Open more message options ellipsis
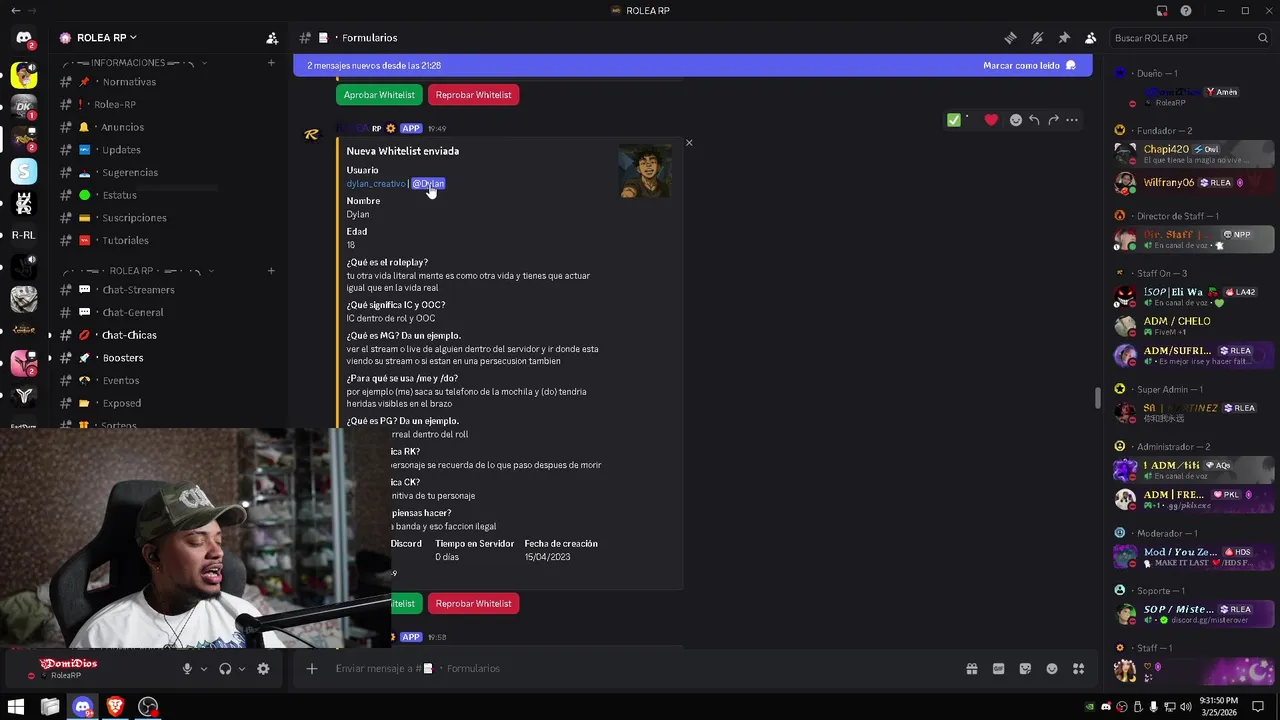This screenshot has height=720, width=1280. pyautogui.click(x=1072, y=120)
